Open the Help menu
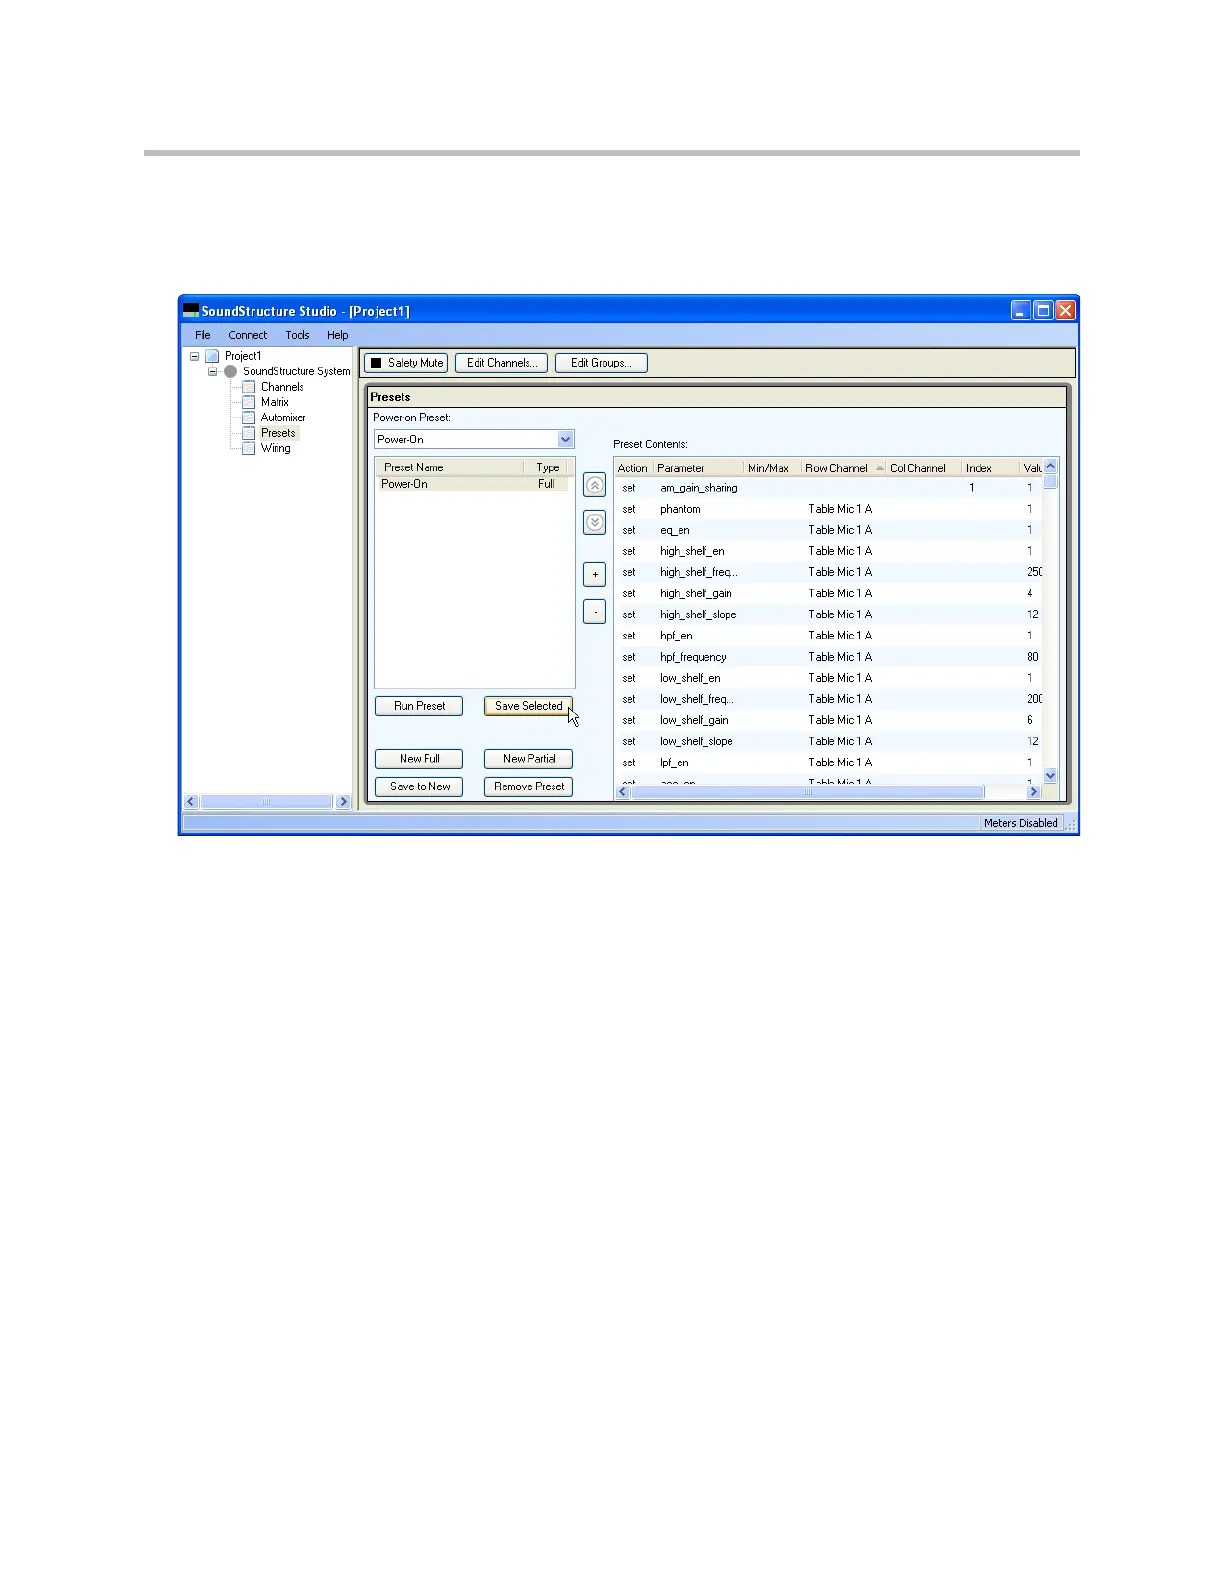 pos(338,335)
